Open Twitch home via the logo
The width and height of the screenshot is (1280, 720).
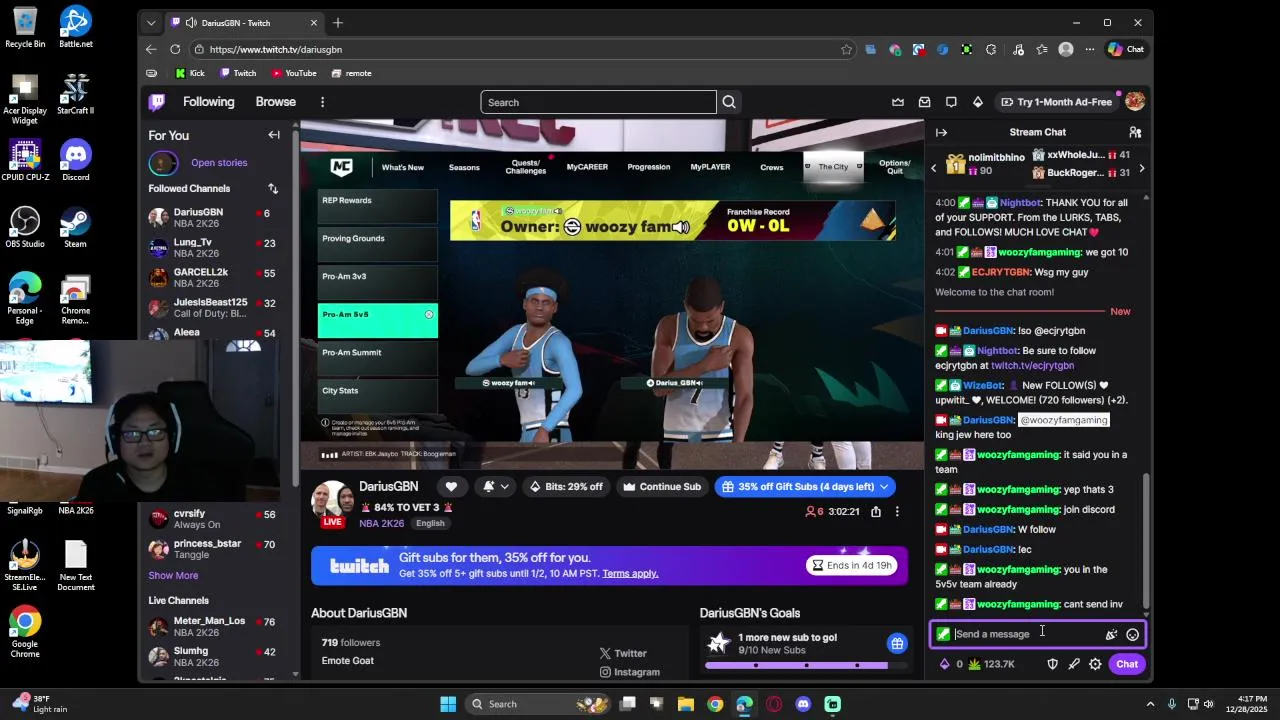[x=157, y=102]
